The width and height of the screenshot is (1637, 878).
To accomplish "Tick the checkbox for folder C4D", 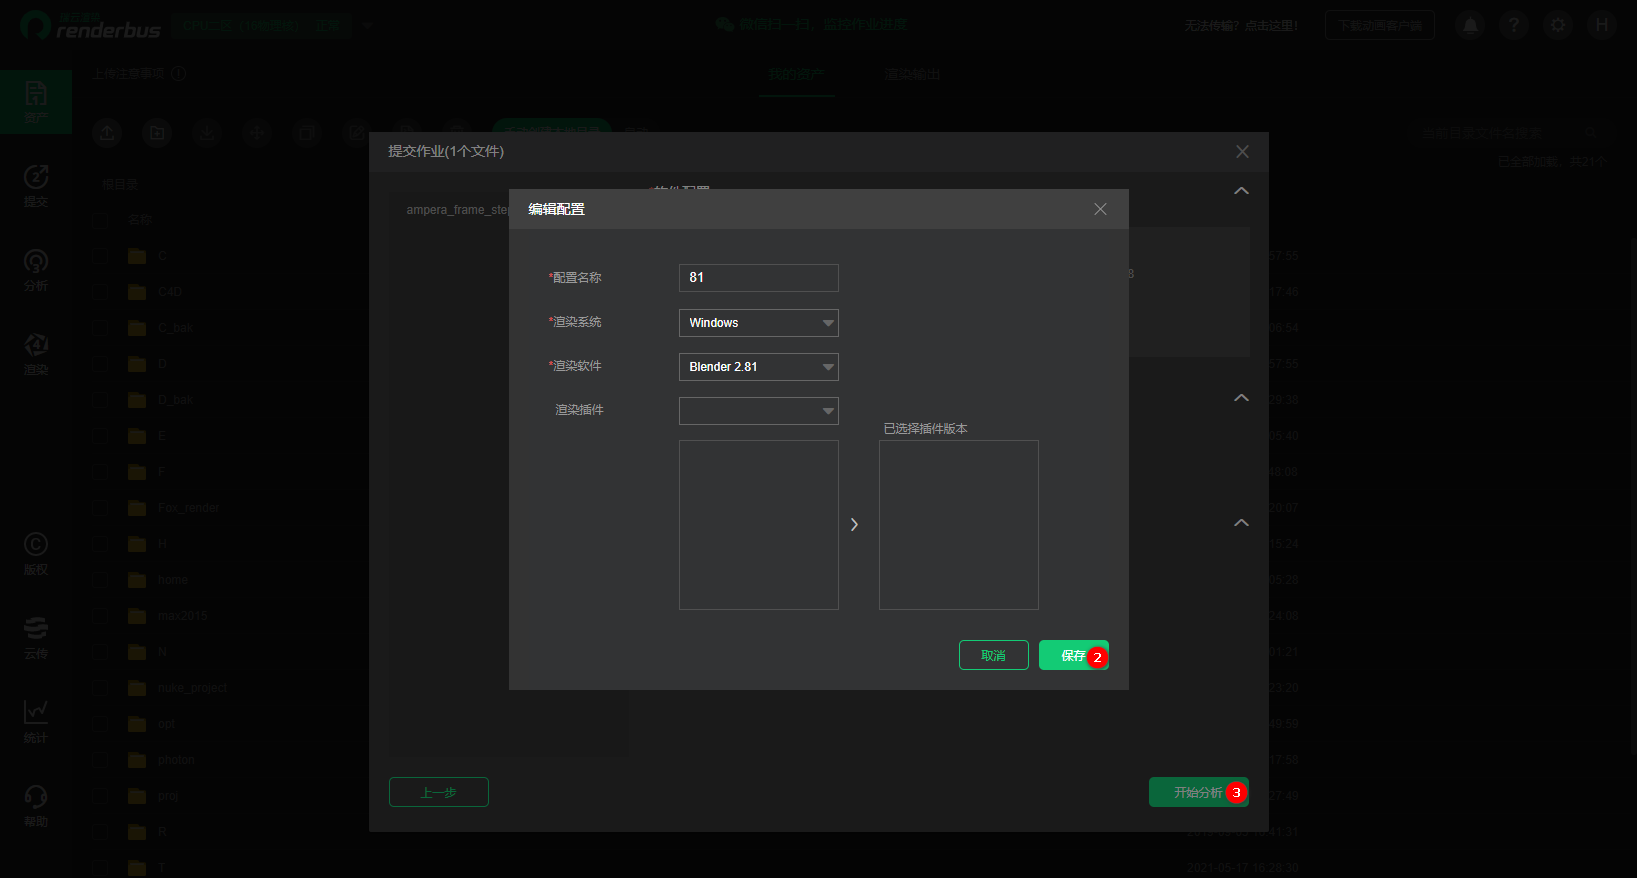I will 101,292.
